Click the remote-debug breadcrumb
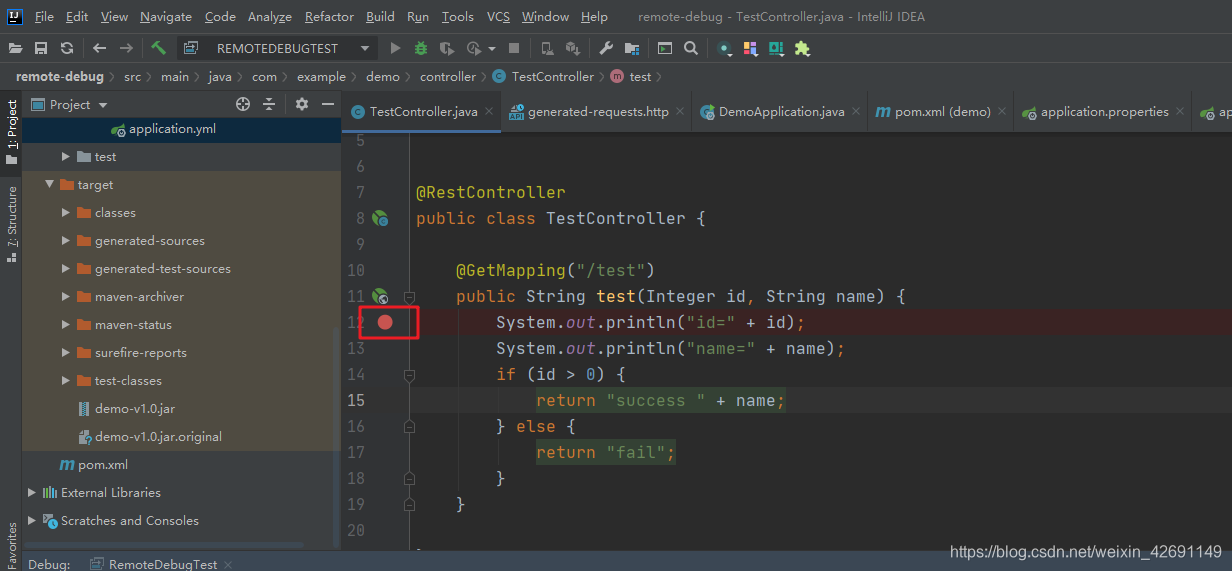The width and height of the screenshot is (1232, 571). click(x=60, y=76)
